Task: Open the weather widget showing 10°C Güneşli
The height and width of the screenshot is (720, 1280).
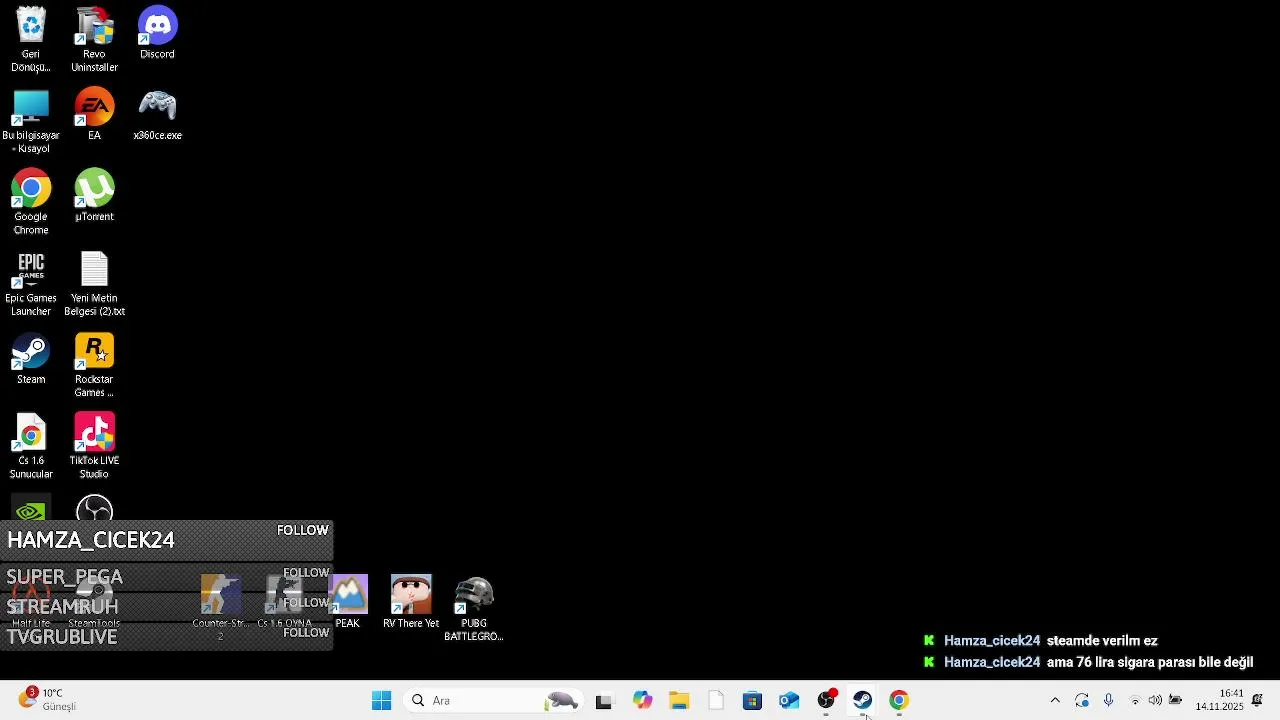Action: tap(47, 700)
